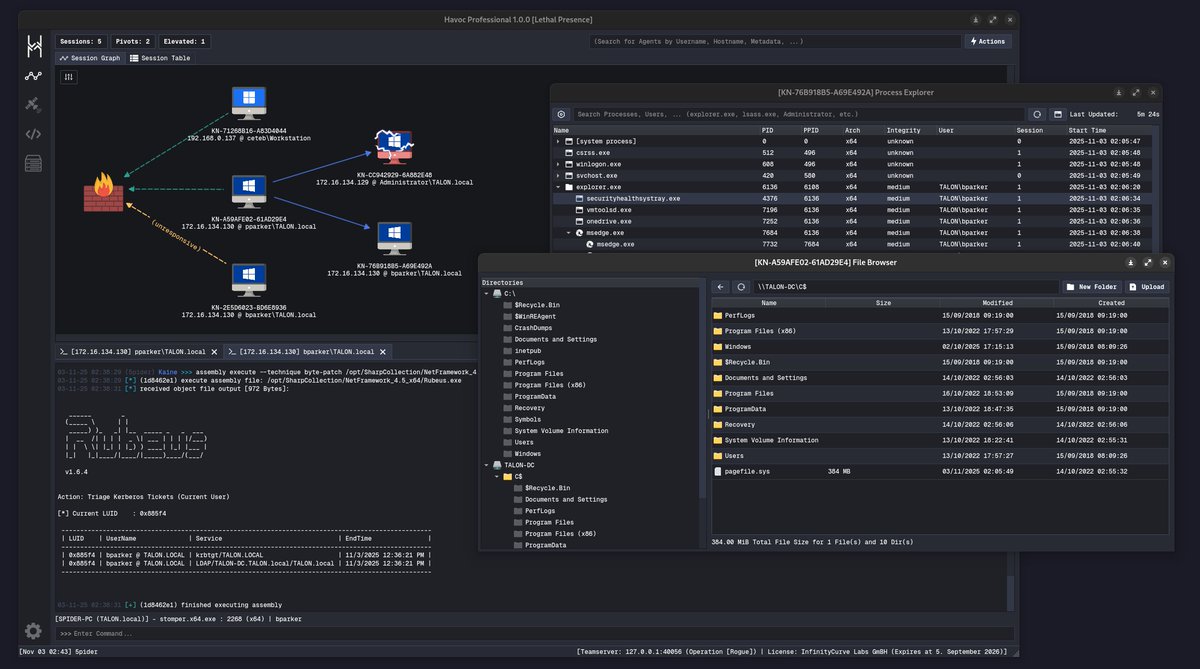
Task: Select ProgramData row in file list
Action: [x=940, y=409]
